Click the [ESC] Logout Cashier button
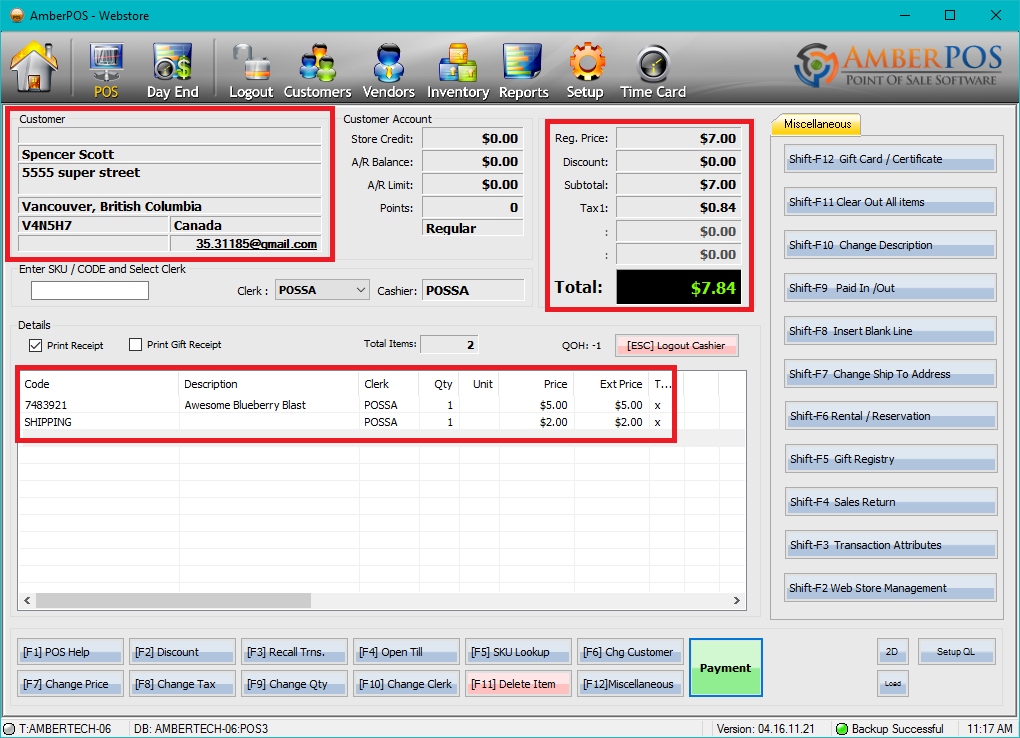The image size is (1020, 738). pyautogui.click(x=677, y=346)
